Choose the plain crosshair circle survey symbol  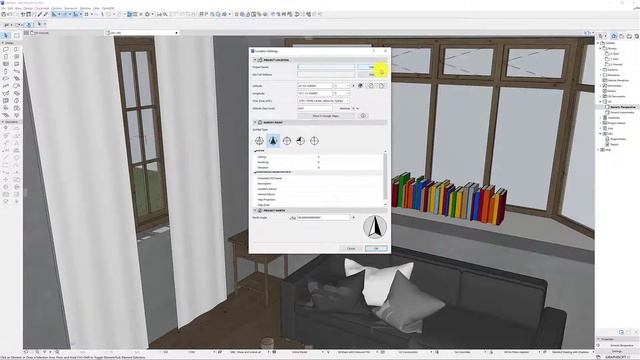coord(314,141)
